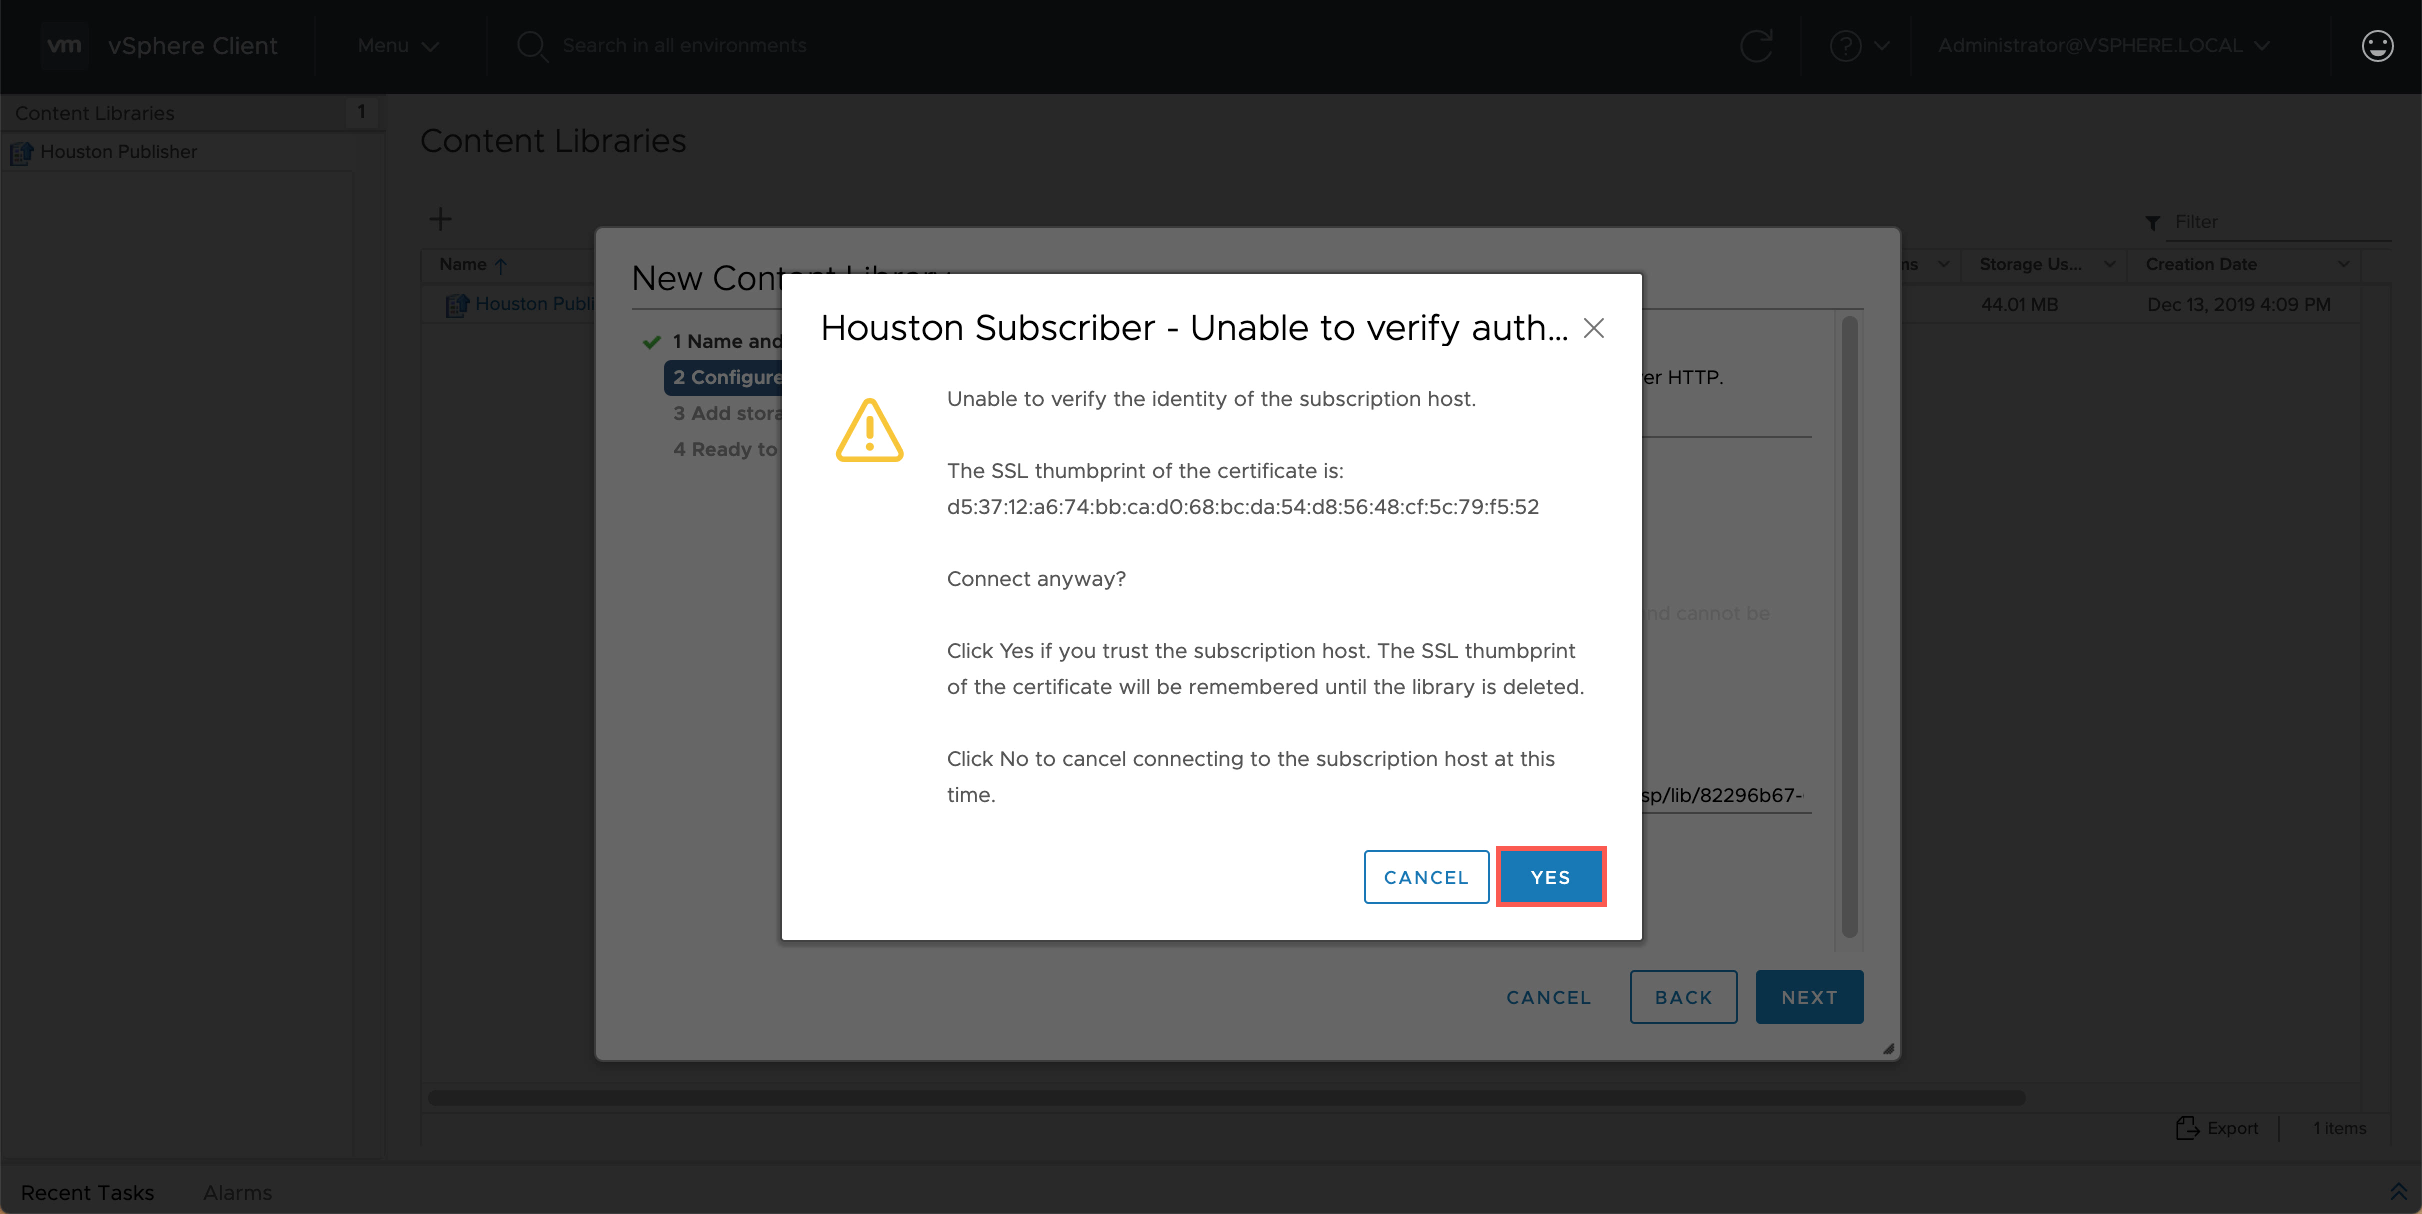
Task: Focus the Search in all environments field
Action: 684,46
